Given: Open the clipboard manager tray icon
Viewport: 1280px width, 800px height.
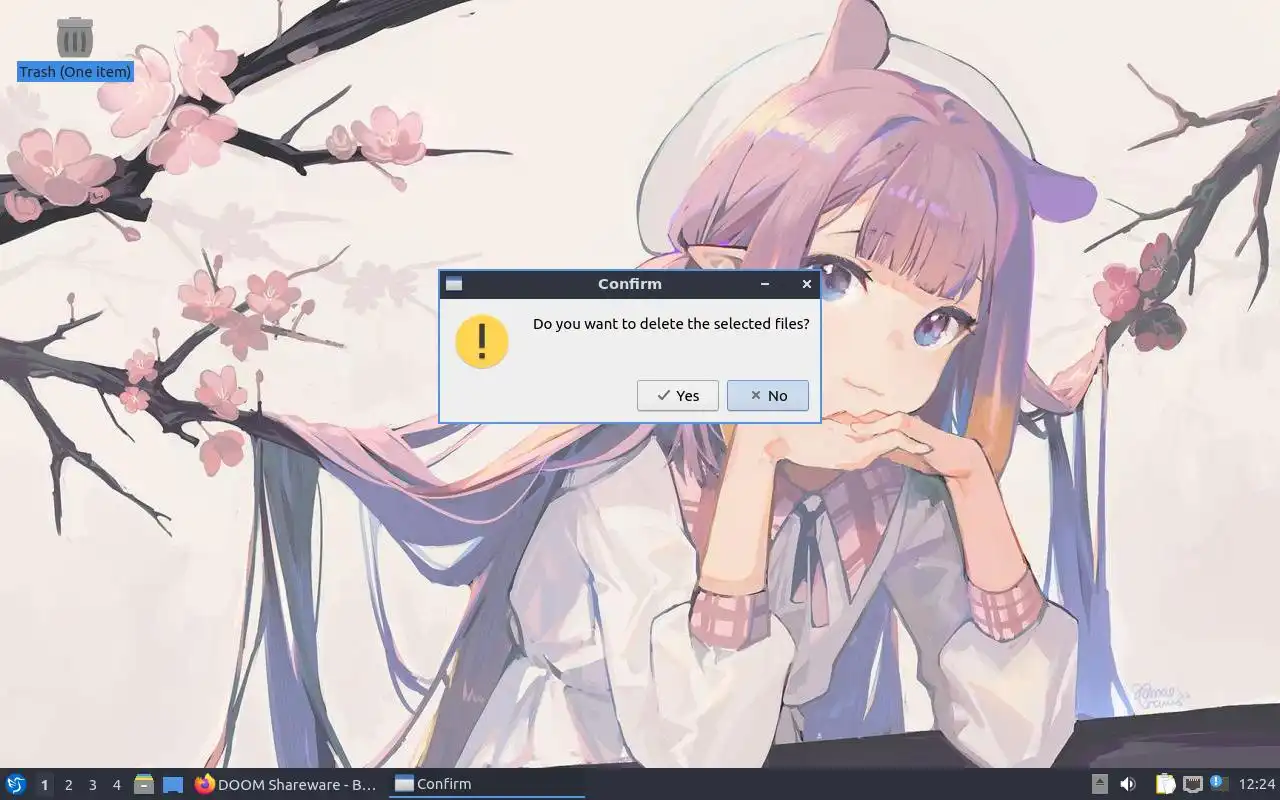Looking at the screenshot, I should (1165, 784).
